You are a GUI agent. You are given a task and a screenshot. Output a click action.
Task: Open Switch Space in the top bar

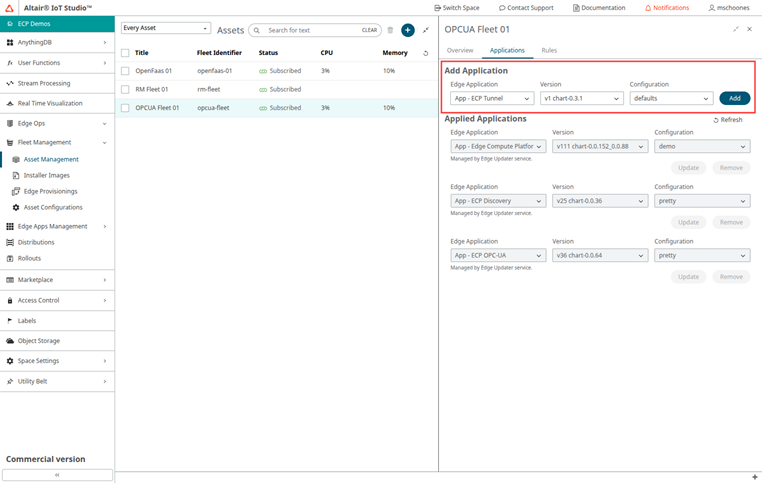tap(457, 7)
